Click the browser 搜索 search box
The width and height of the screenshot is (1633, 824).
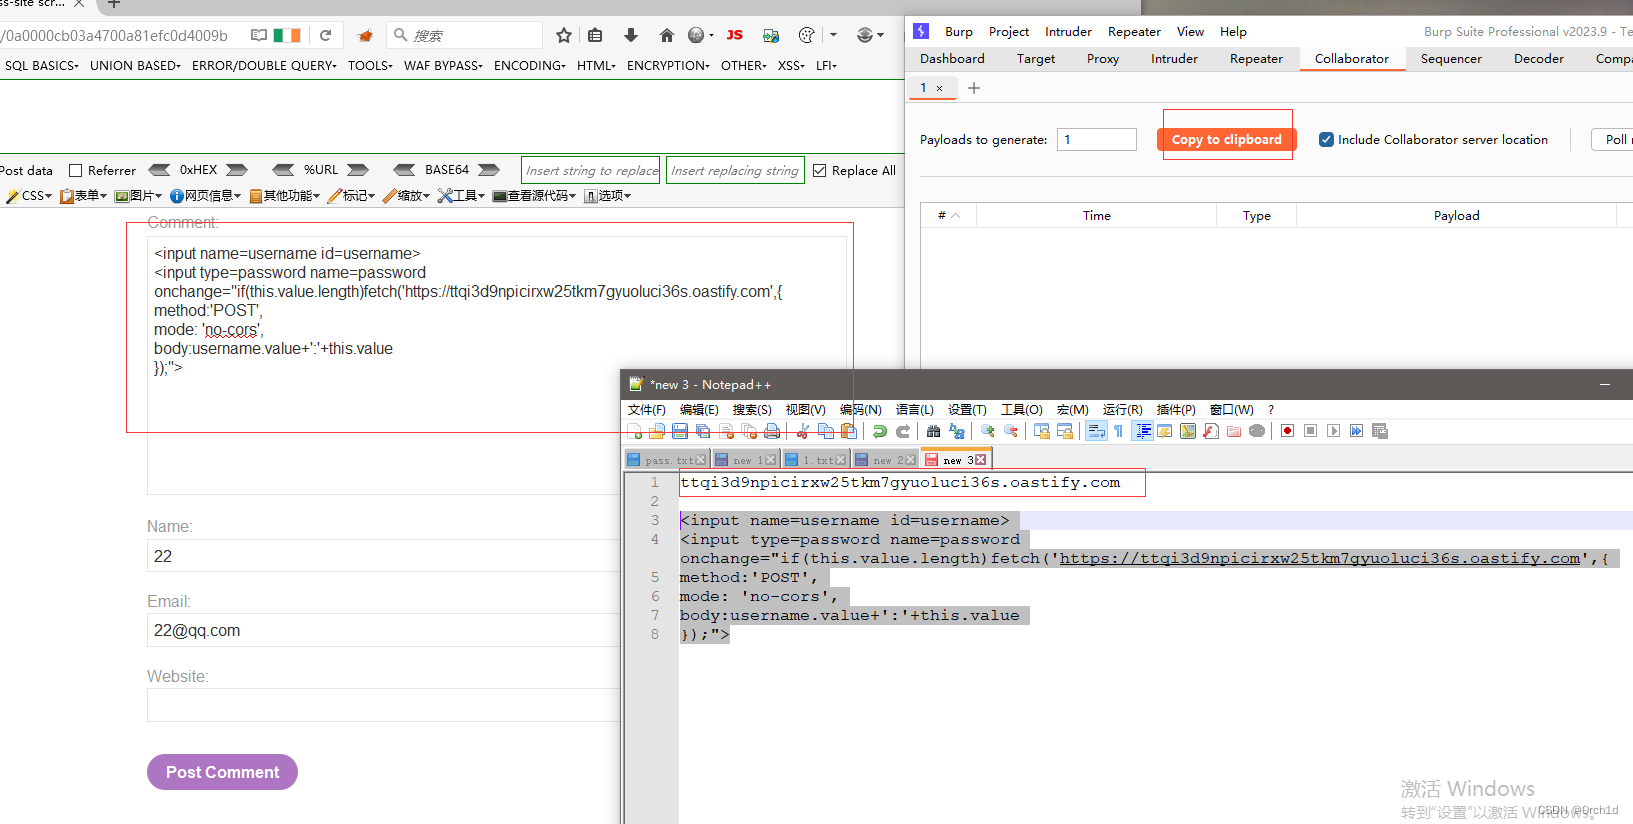click(x=465, y=35)
